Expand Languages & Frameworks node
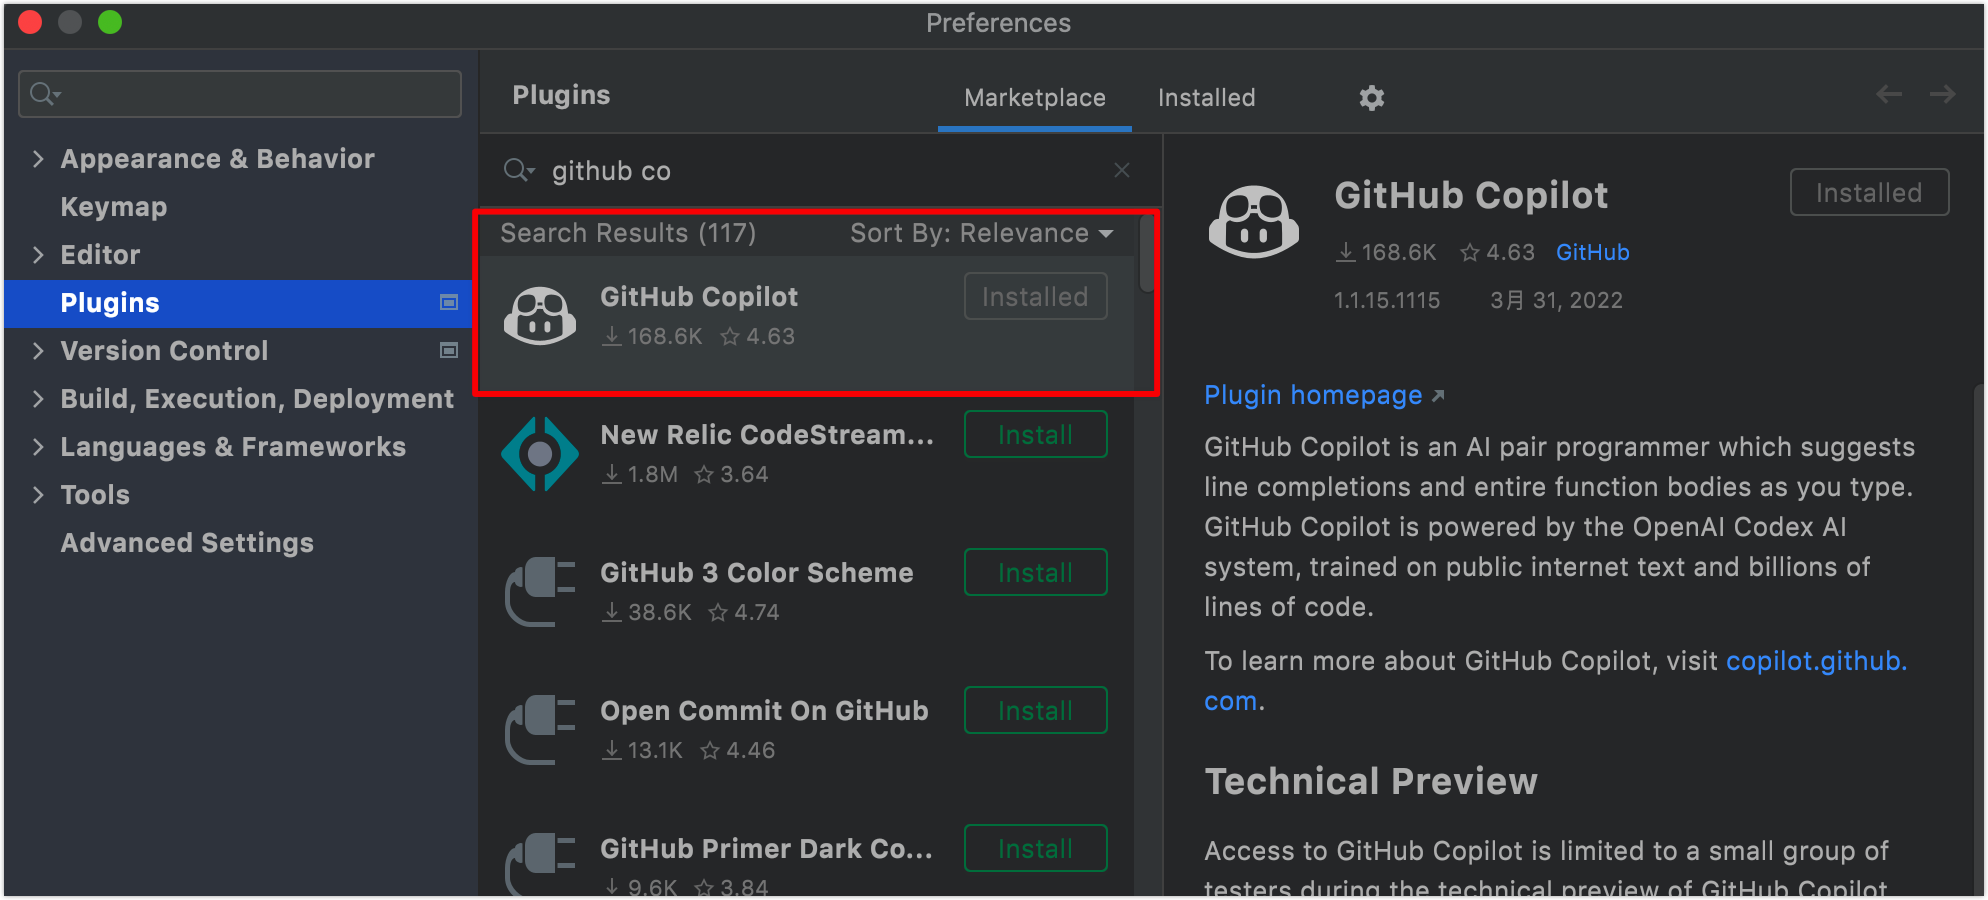 point(38,447)
